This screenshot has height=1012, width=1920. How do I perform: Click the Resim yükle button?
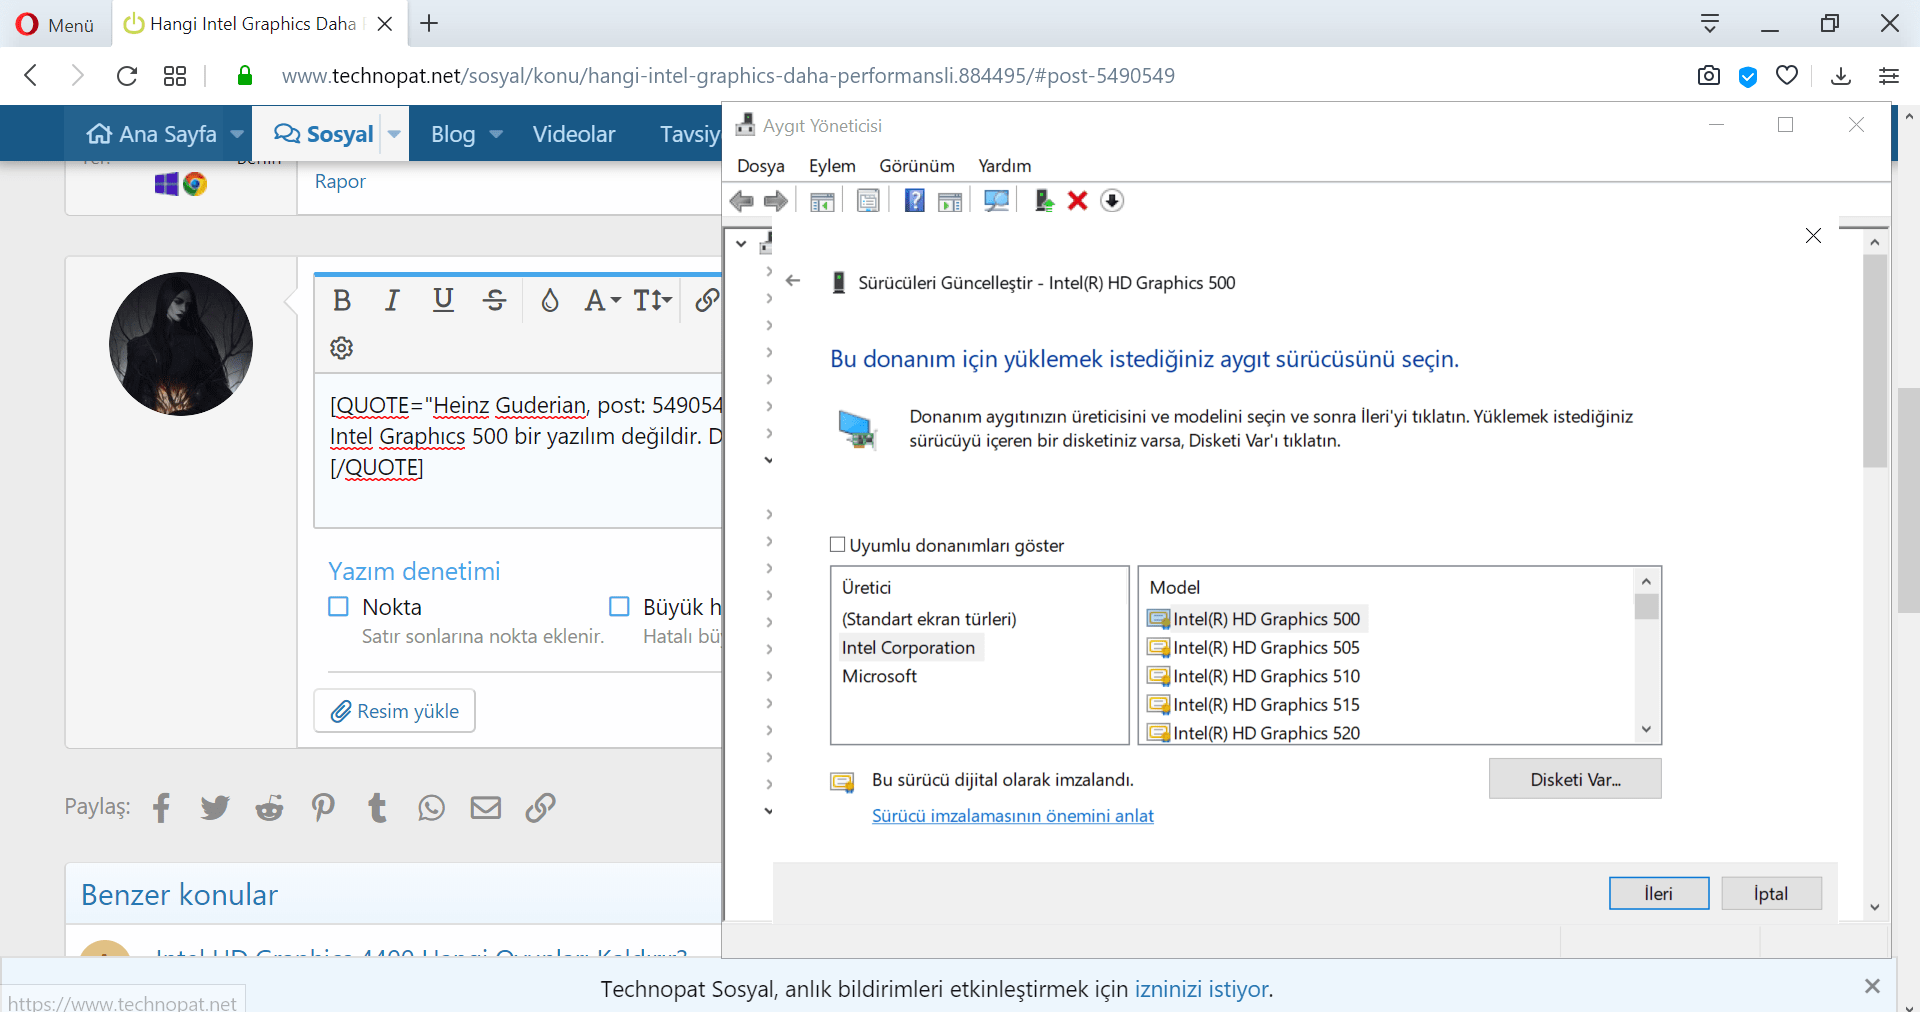[394, 711]
